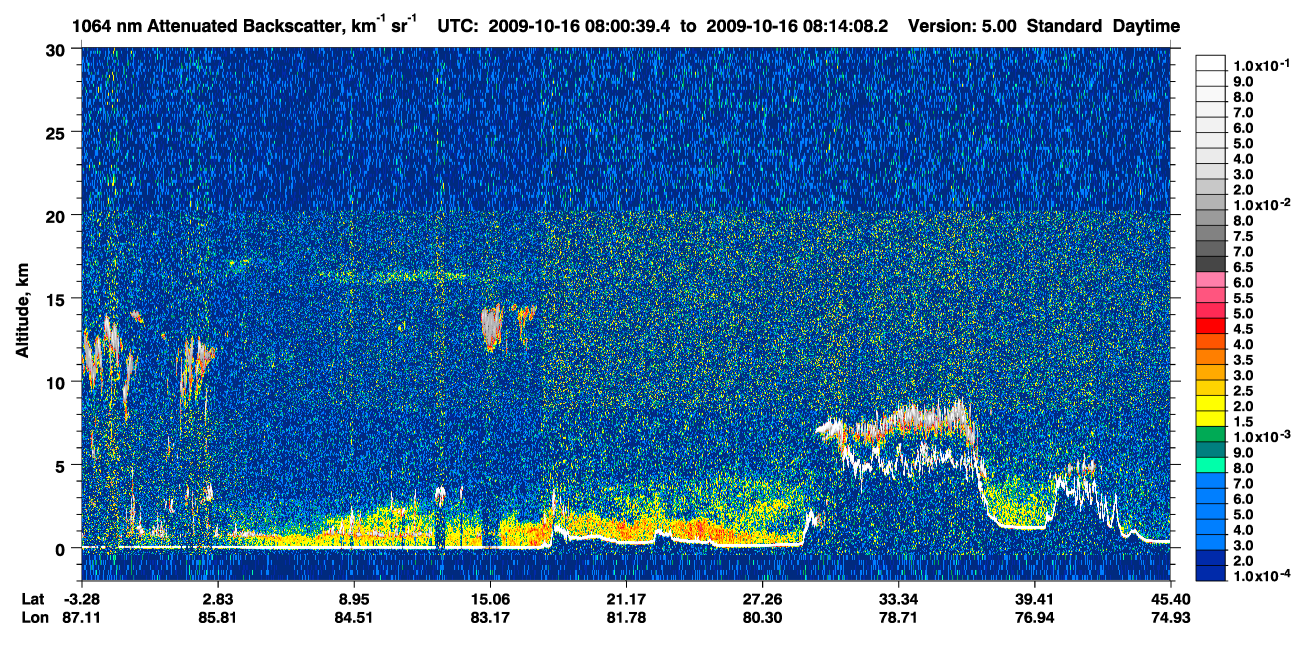The image size is (1300, 667).
Task: Click longitude value '84.51'
Action: click(x=353, y=617)
